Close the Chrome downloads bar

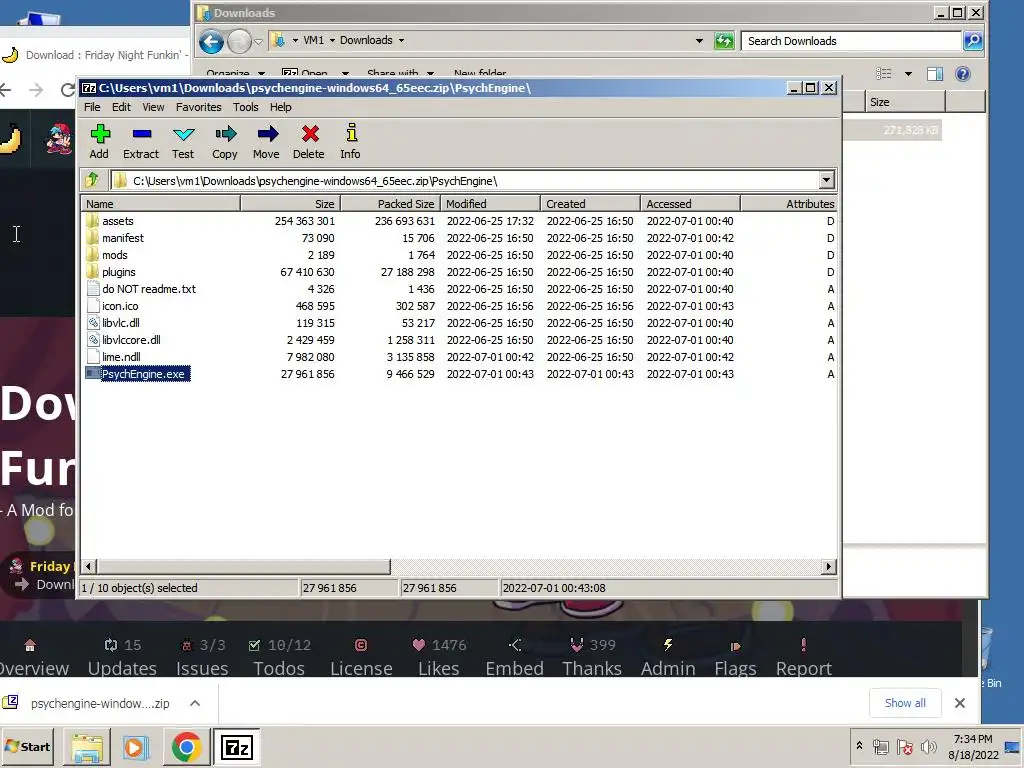click(959, 703)
